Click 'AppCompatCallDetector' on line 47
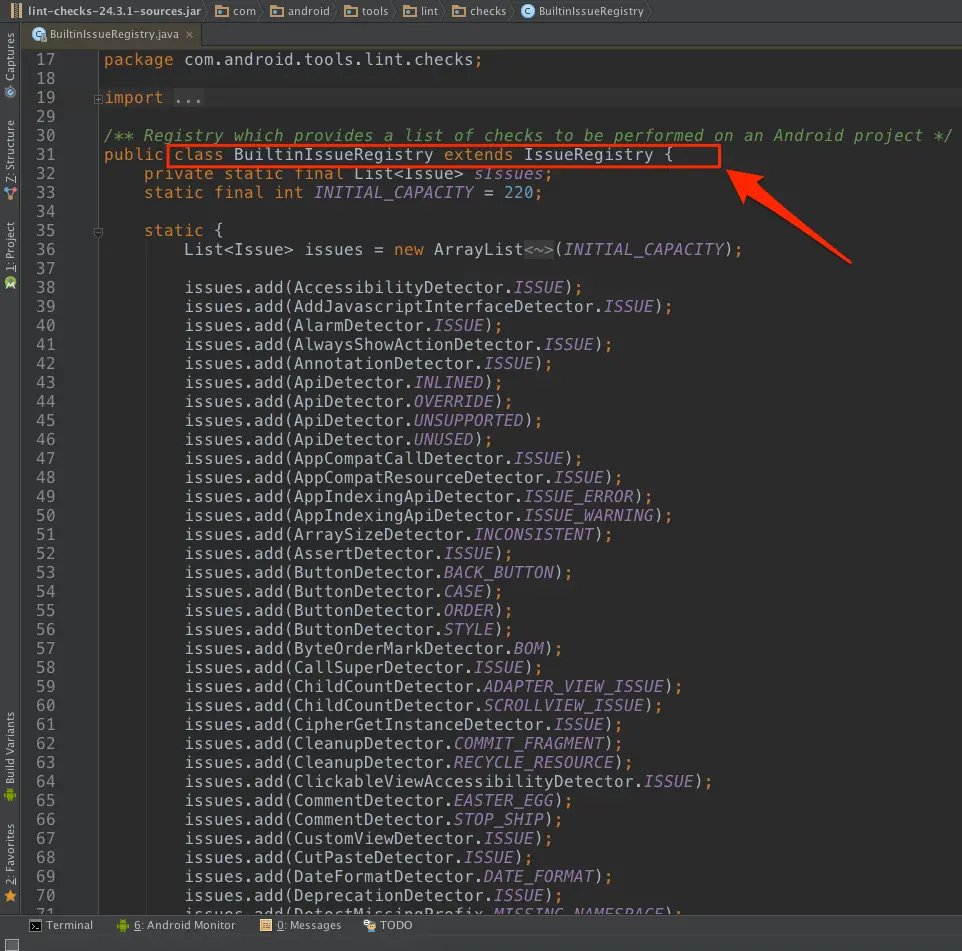The width and height of the screenshot is (962, 951). pos(398,459)
